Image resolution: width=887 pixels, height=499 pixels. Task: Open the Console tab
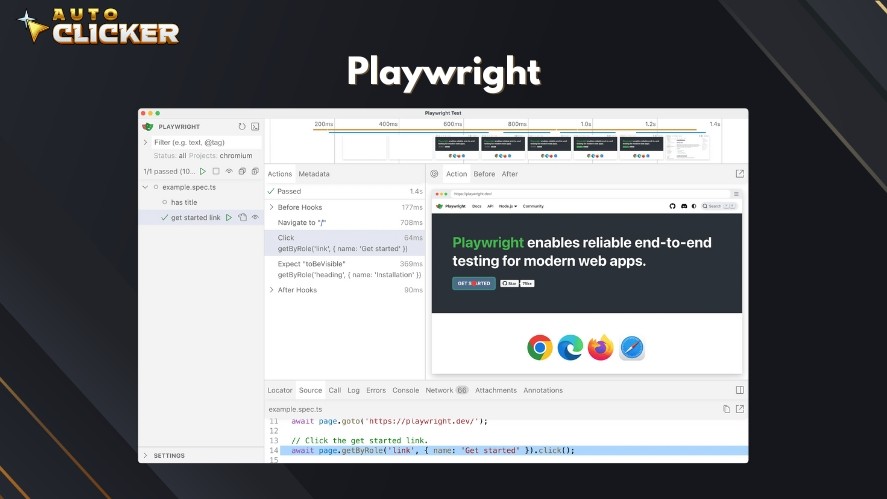click(x=406, y=390)
